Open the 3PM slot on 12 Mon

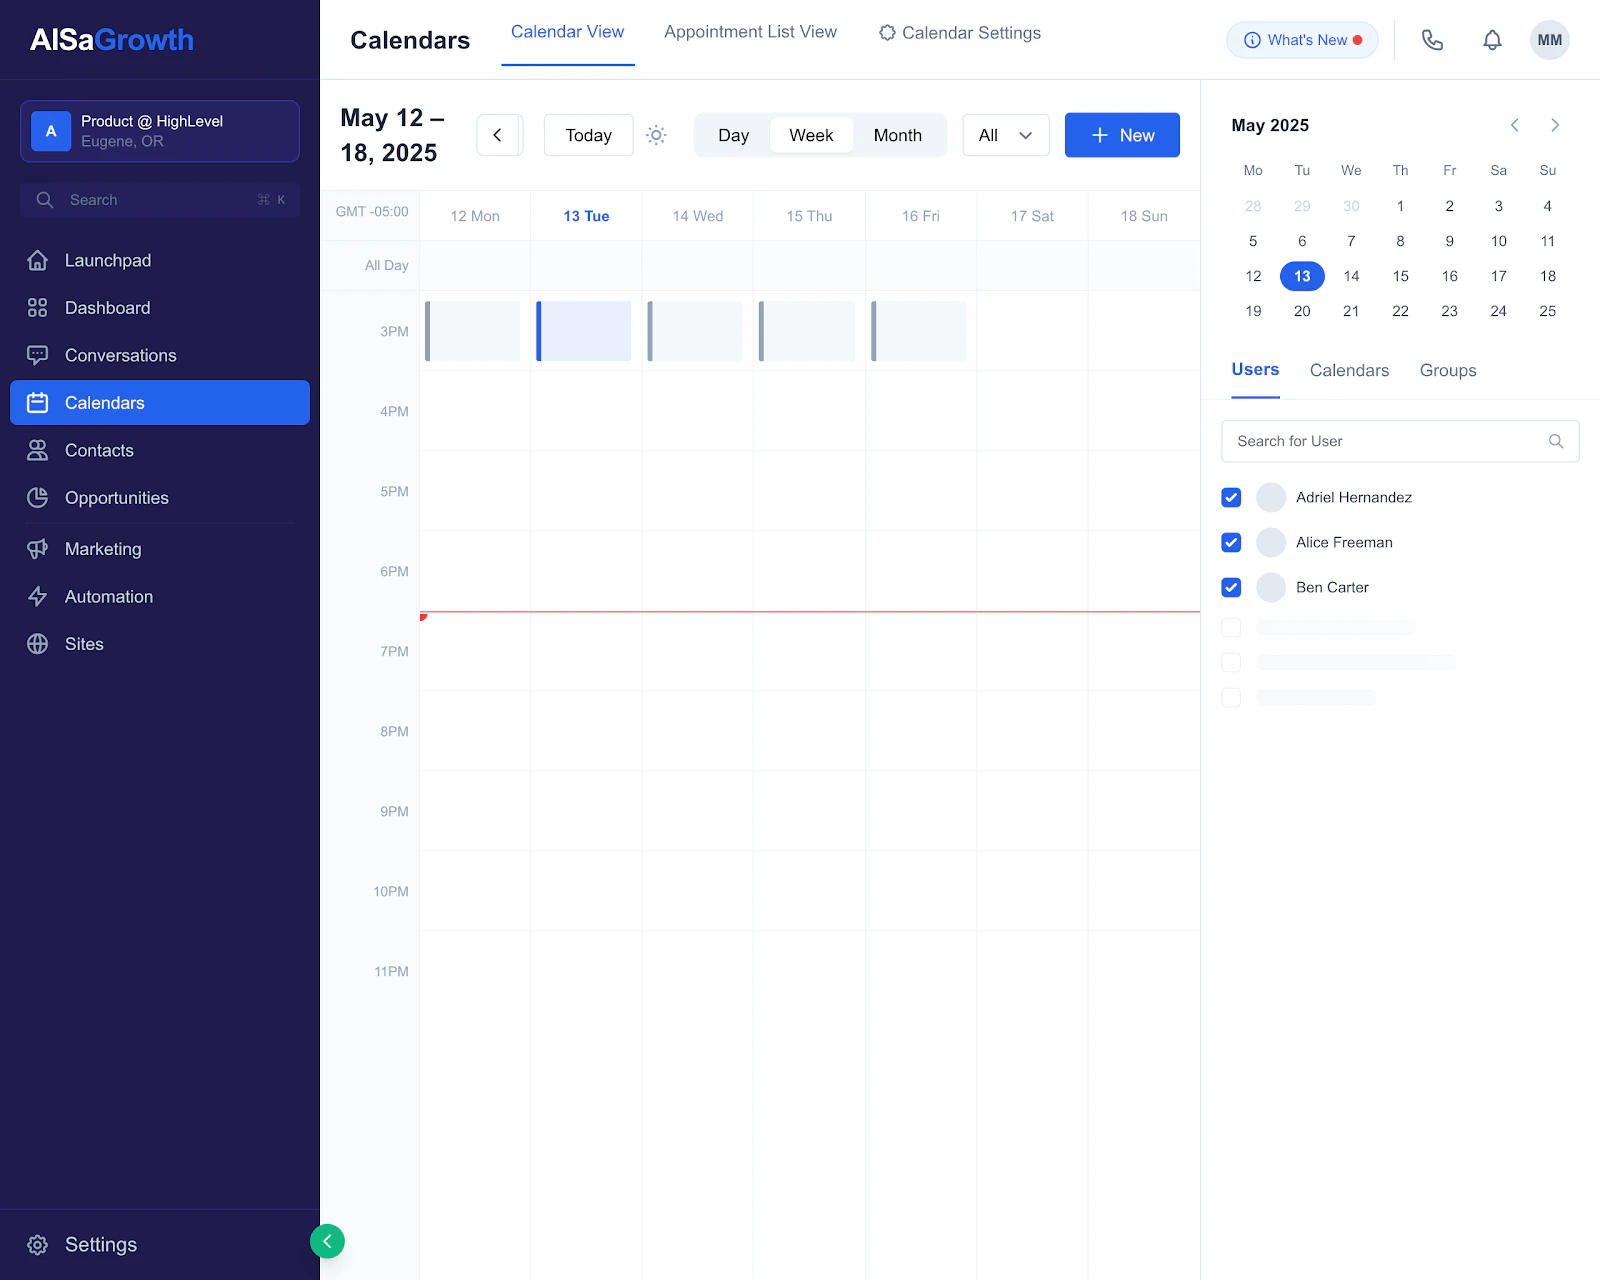coord(473,331)
